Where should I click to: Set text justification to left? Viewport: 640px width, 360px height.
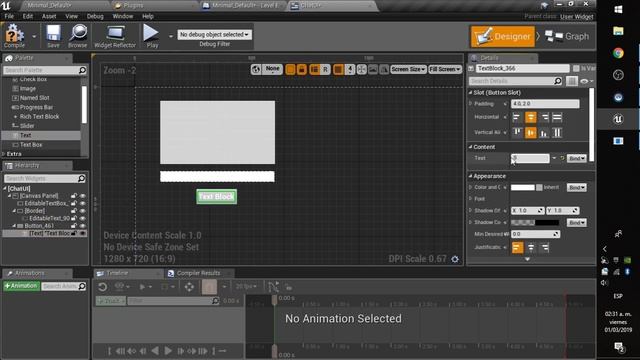[x=517, y=247]
